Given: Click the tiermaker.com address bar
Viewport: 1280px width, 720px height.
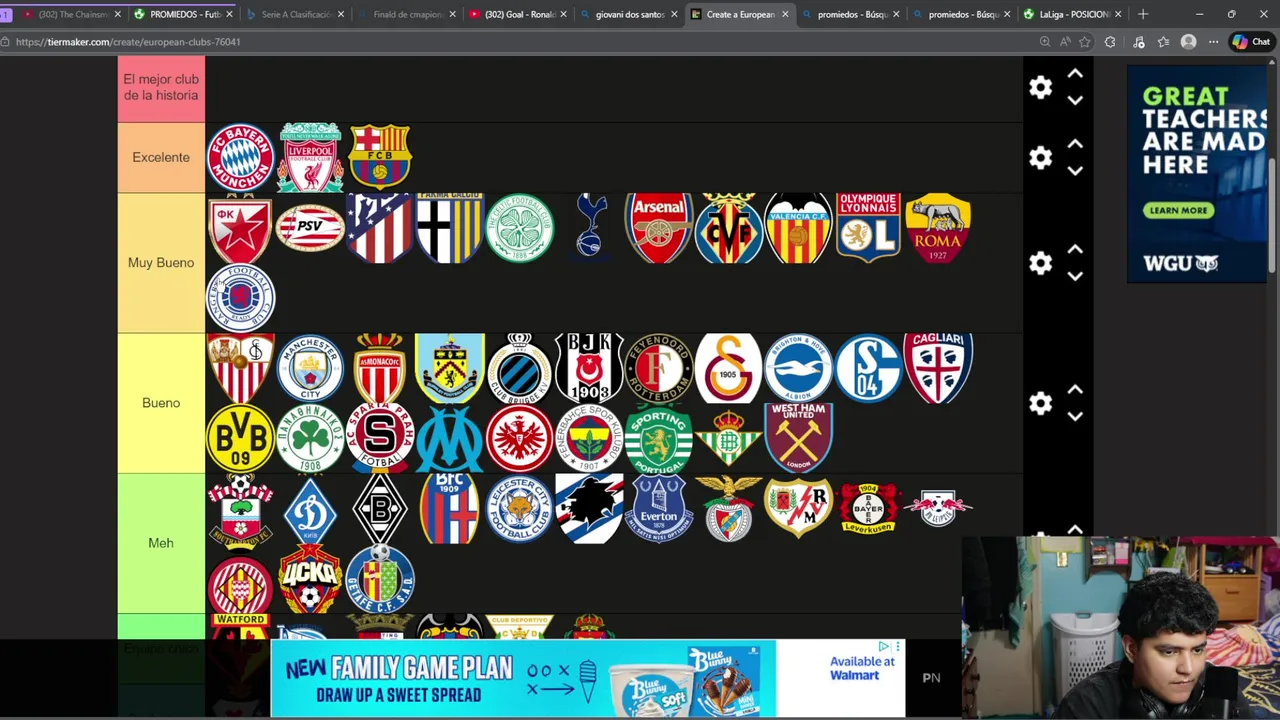Looking at the screenshot, I should (520, 42).
